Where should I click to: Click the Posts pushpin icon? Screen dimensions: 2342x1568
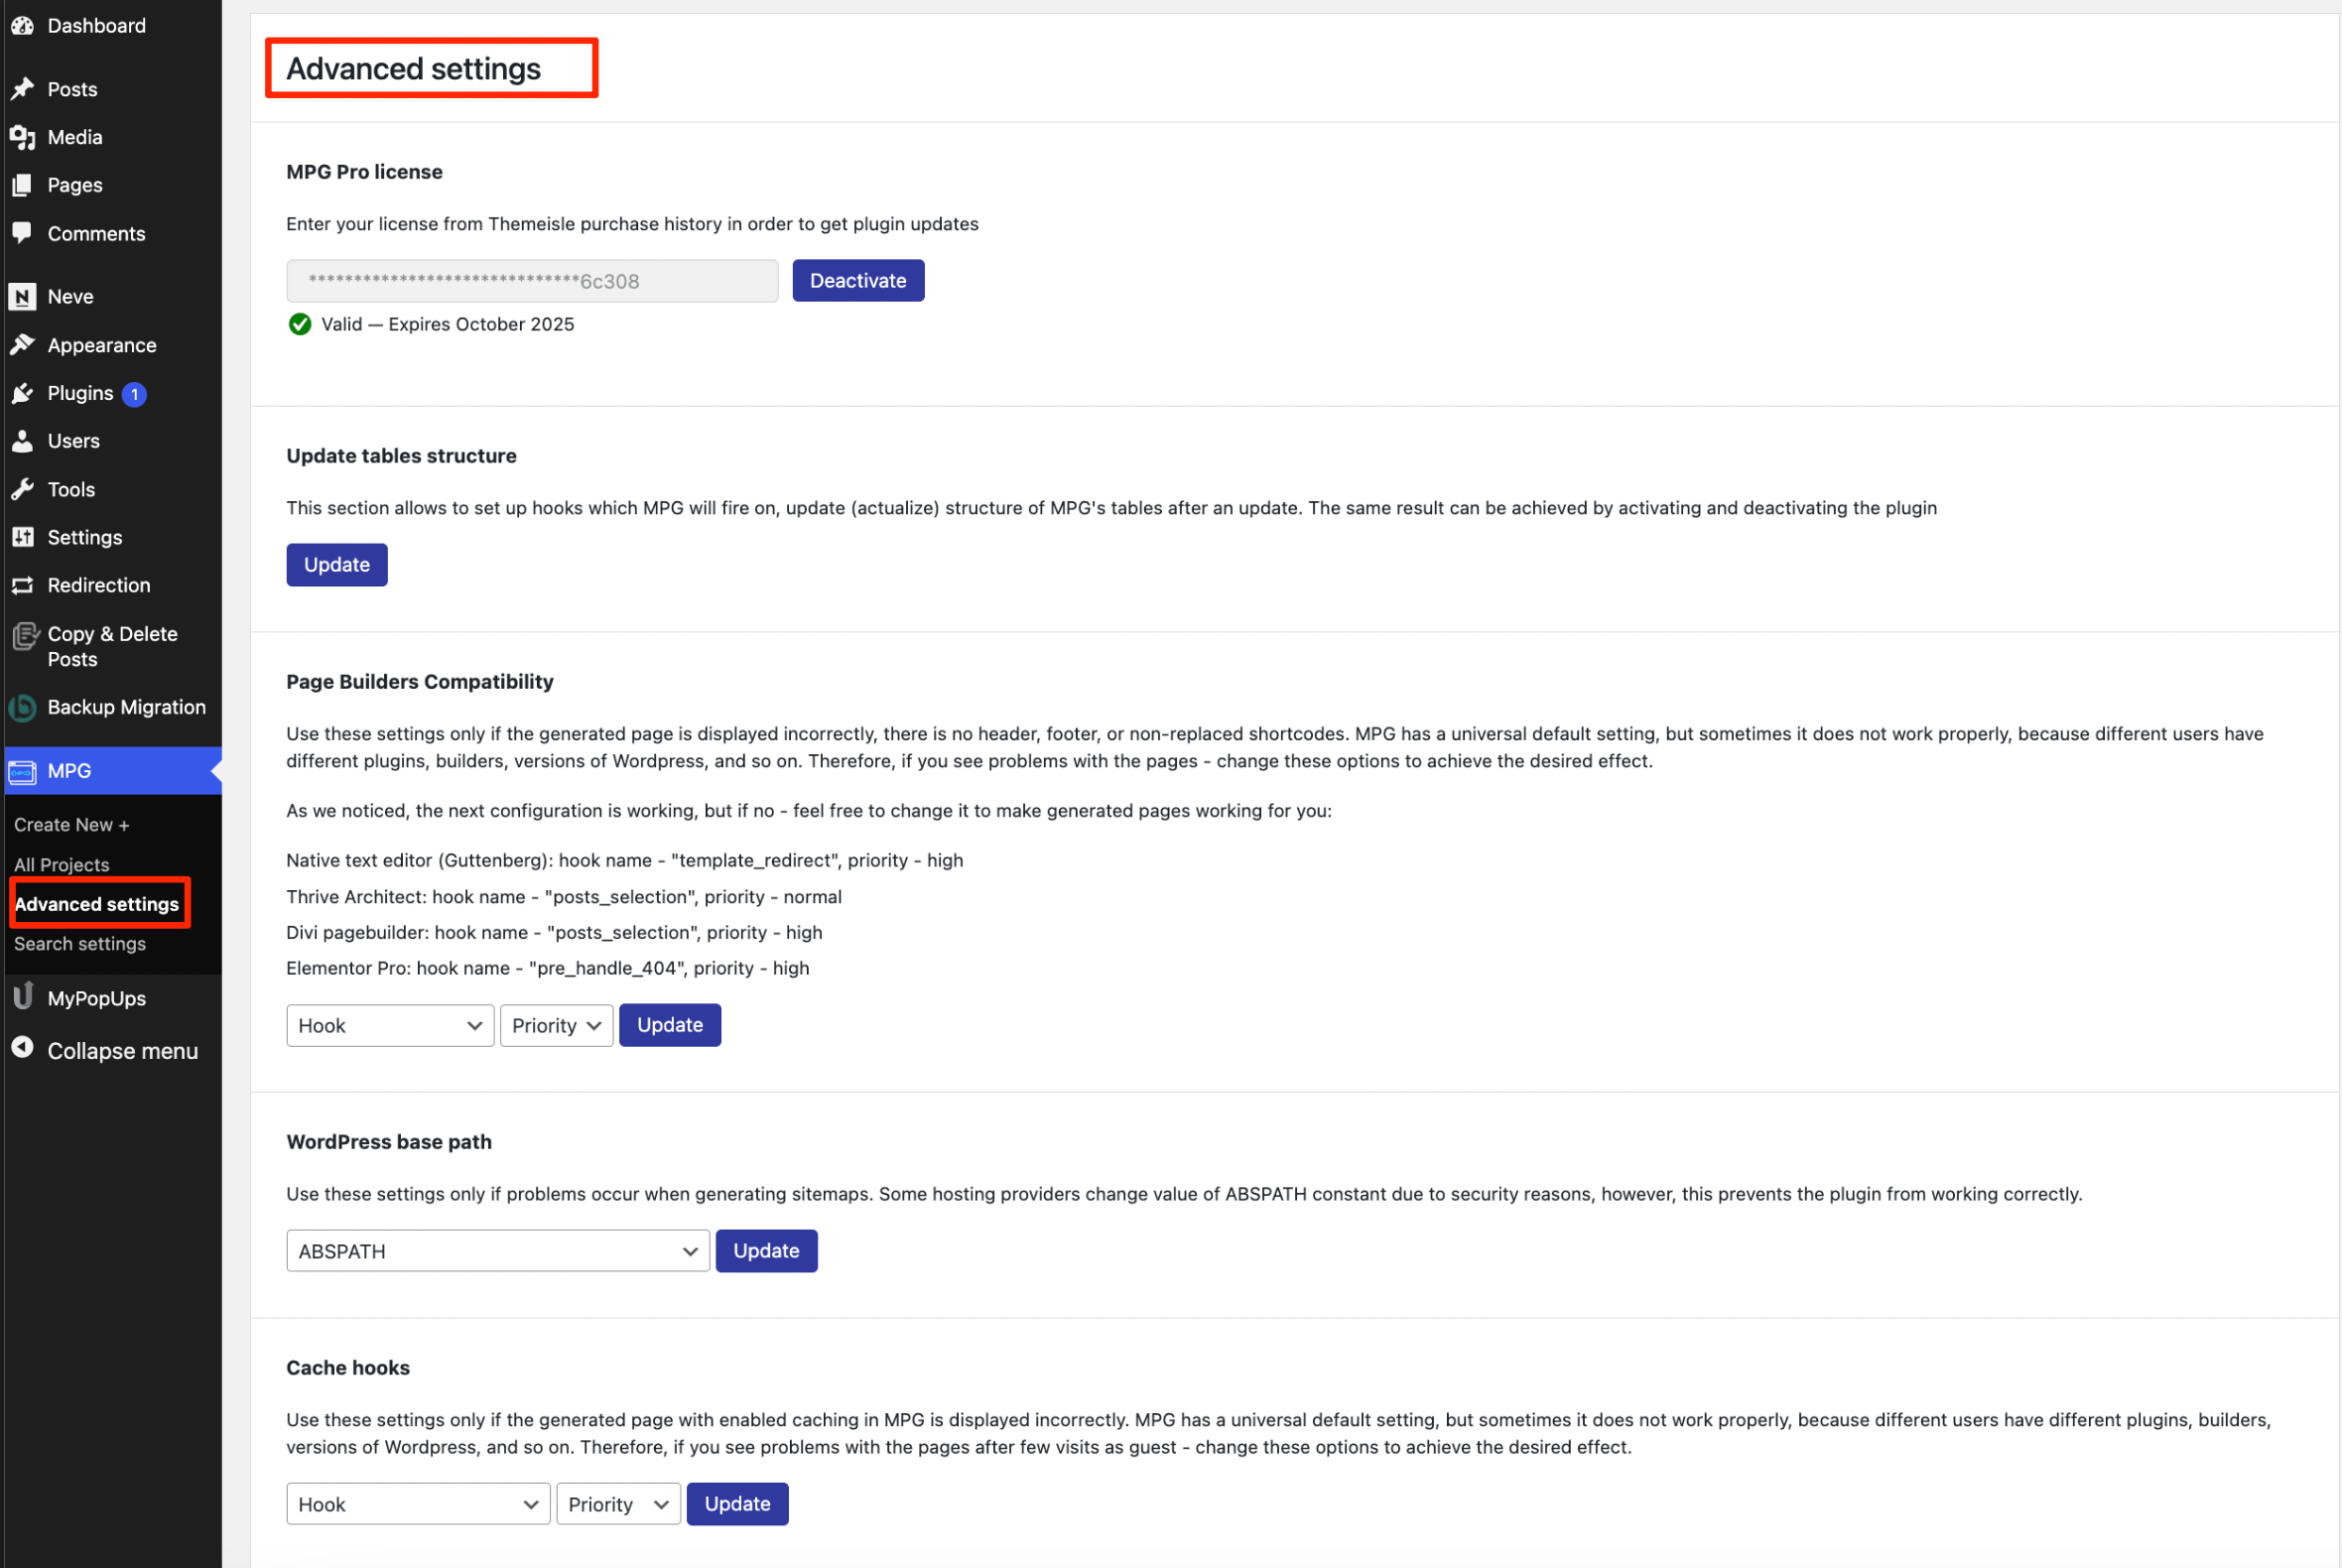[22, 89]
